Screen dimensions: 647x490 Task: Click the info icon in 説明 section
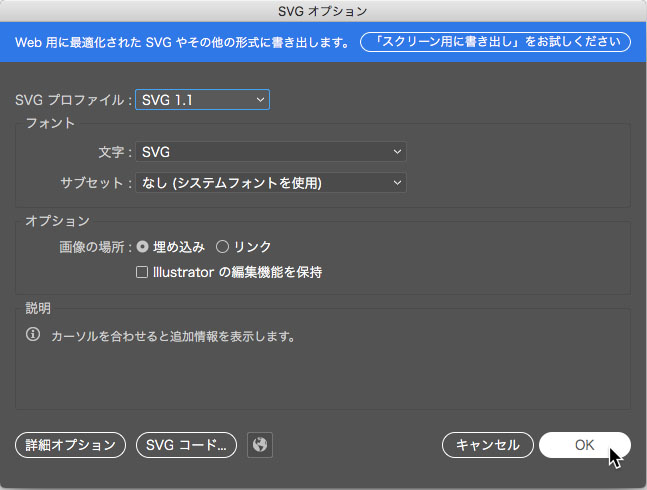pyautogui.click(x=33, y=334)
